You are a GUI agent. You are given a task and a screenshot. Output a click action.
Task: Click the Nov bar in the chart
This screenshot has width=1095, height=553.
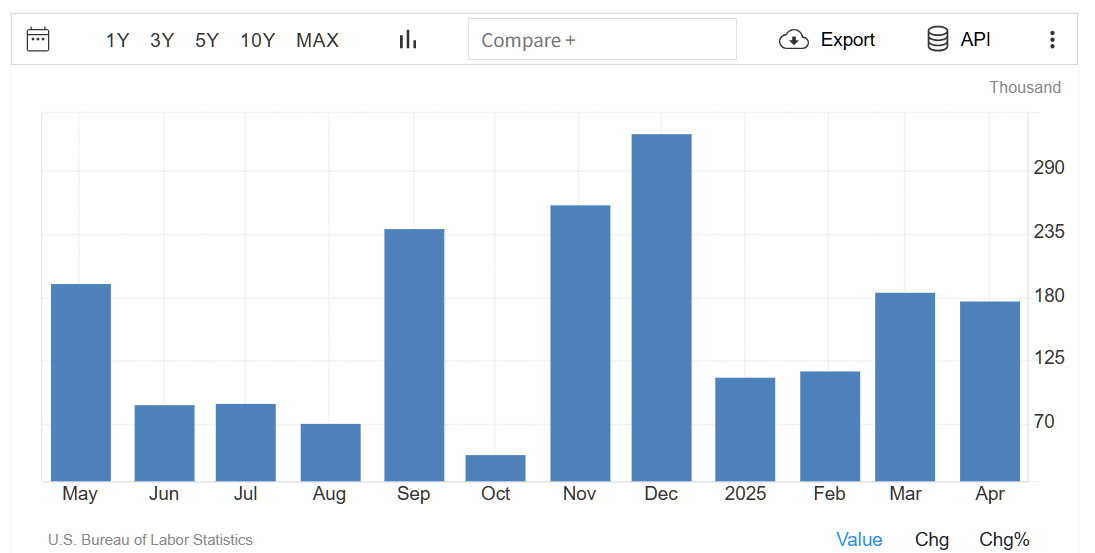click(580, 344)
